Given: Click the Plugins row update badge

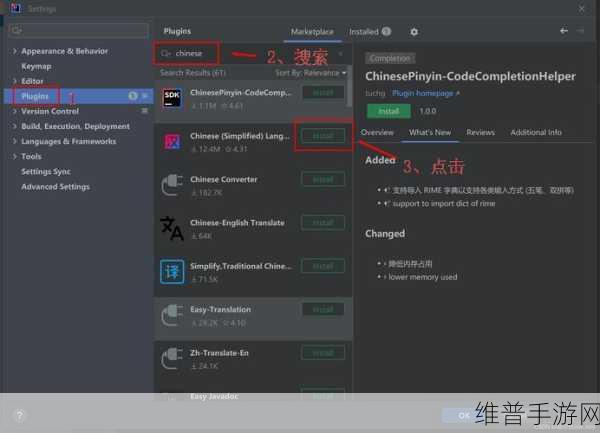Looking at the screenshot, I should point(133,96).
